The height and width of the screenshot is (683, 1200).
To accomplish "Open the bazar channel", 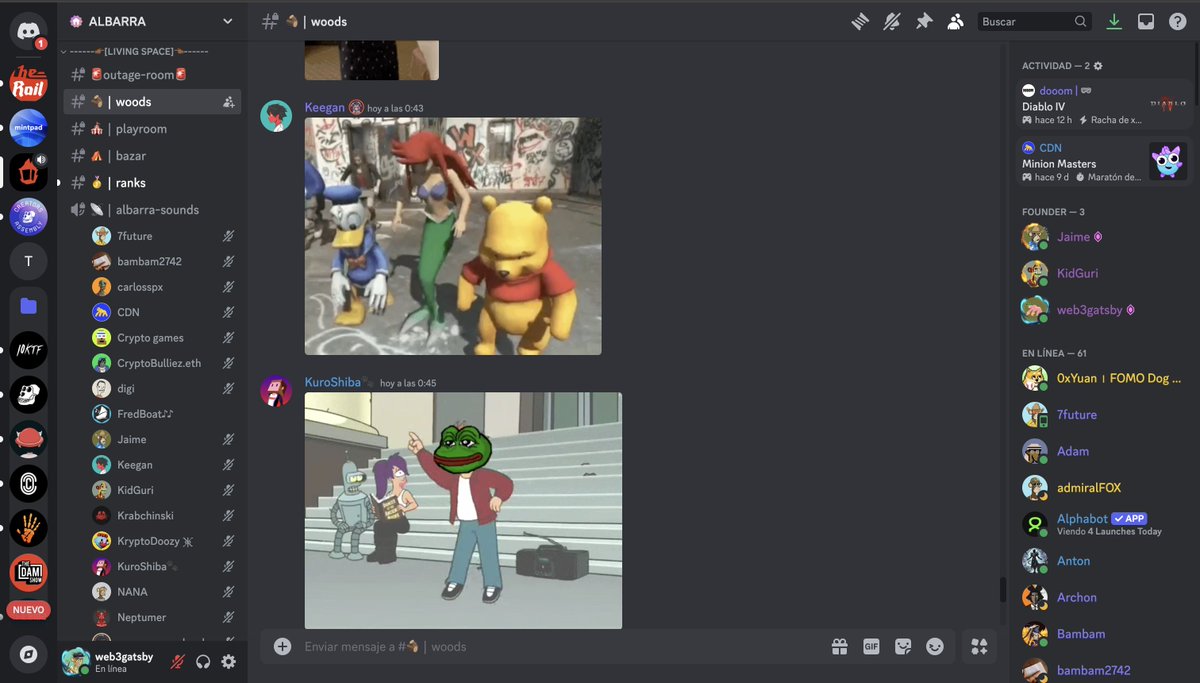I will coord(152,156).
